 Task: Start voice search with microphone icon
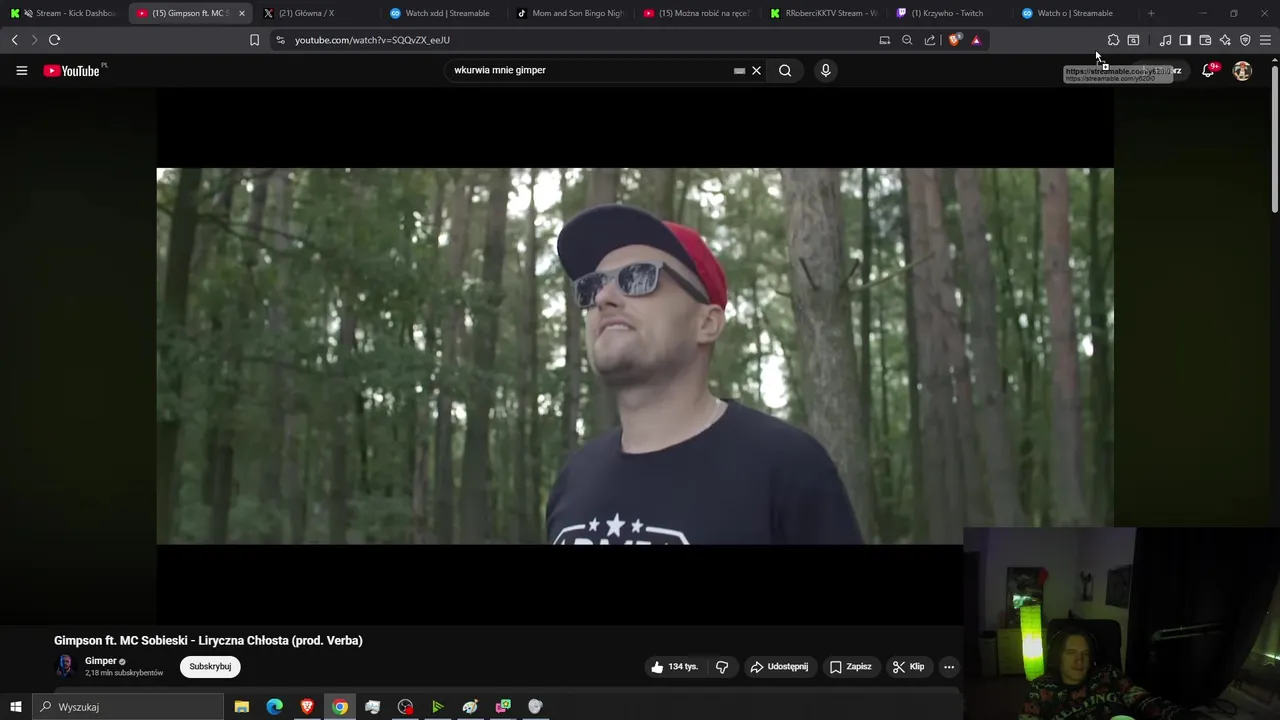tap(825, 70)
